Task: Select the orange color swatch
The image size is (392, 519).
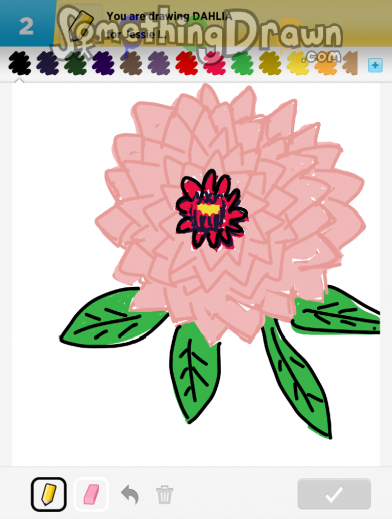Action: click(x=326, y=63)
